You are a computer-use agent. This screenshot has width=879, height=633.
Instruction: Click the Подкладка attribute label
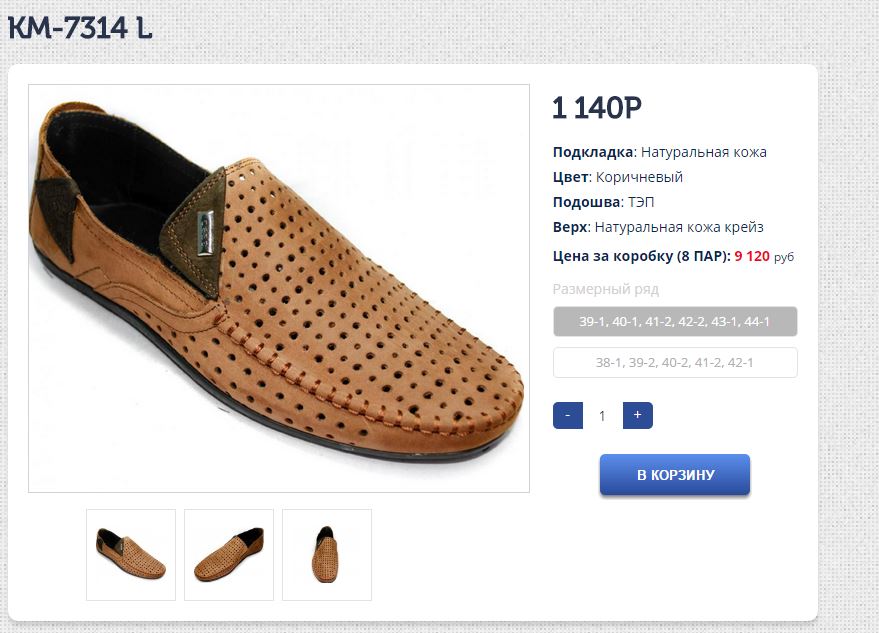(593, 152)
